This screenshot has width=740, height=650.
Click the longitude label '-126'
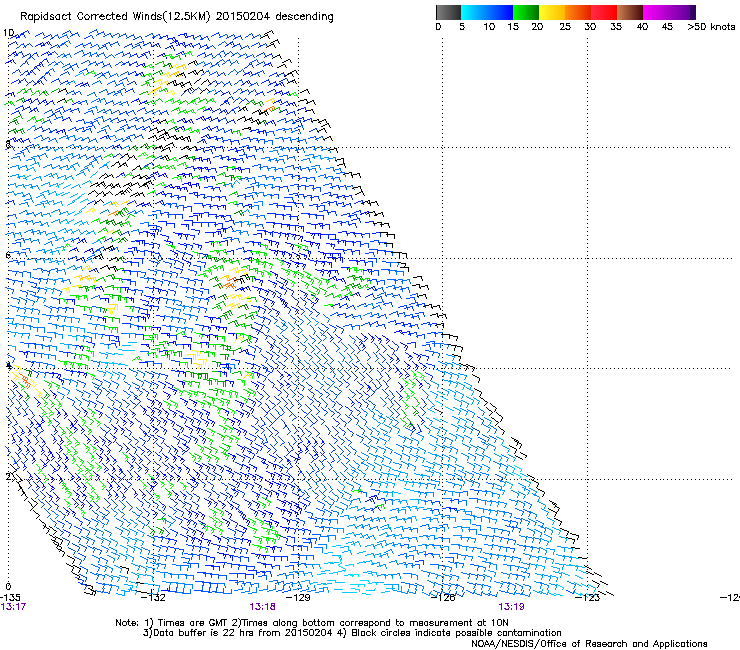click(x=443, y=597)
